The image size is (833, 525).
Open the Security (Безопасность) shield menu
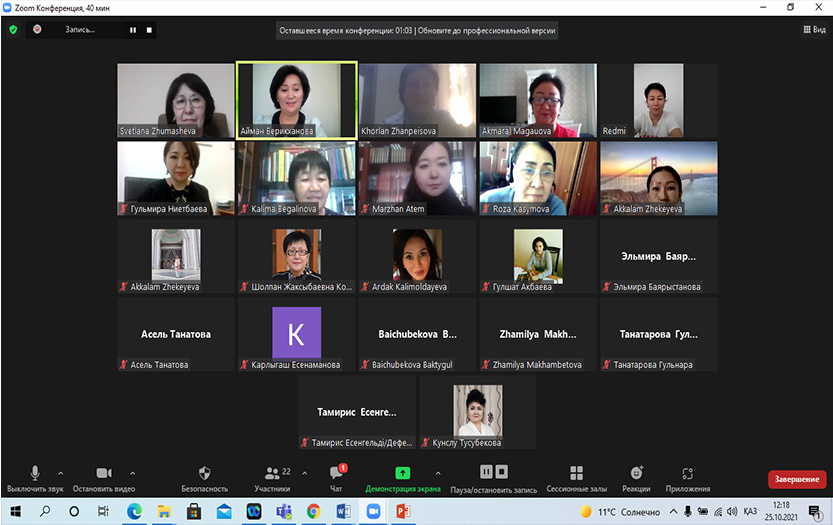click(x=204, y=477)
